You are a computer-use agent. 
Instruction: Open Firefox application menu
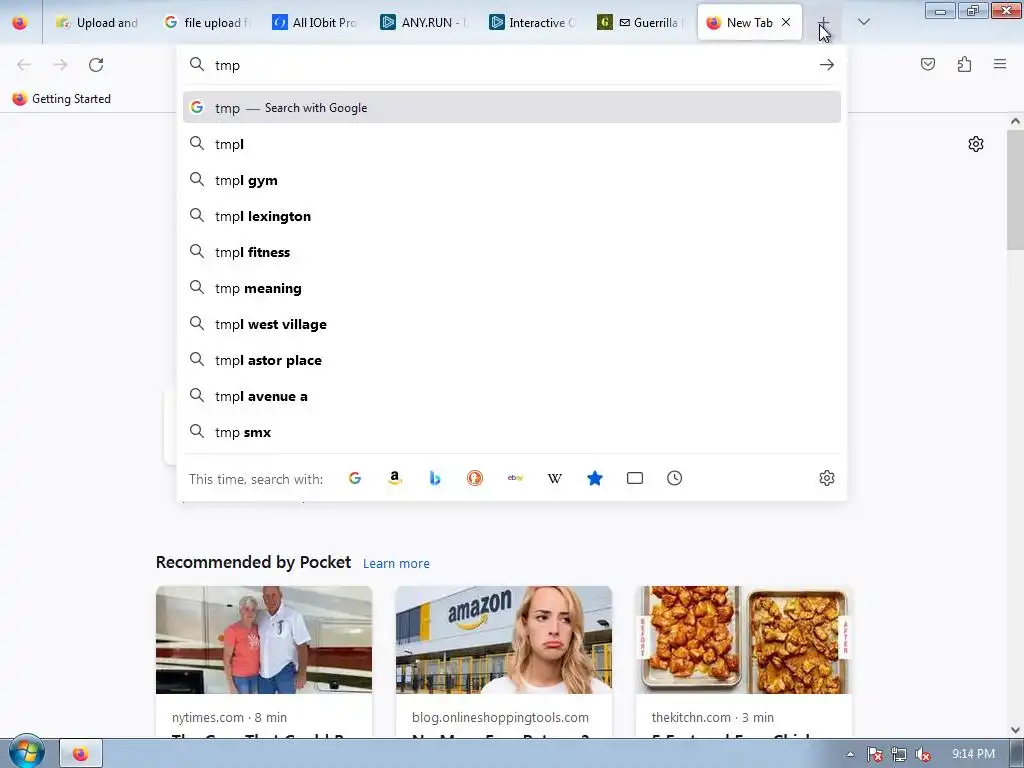coord(1000,64)
